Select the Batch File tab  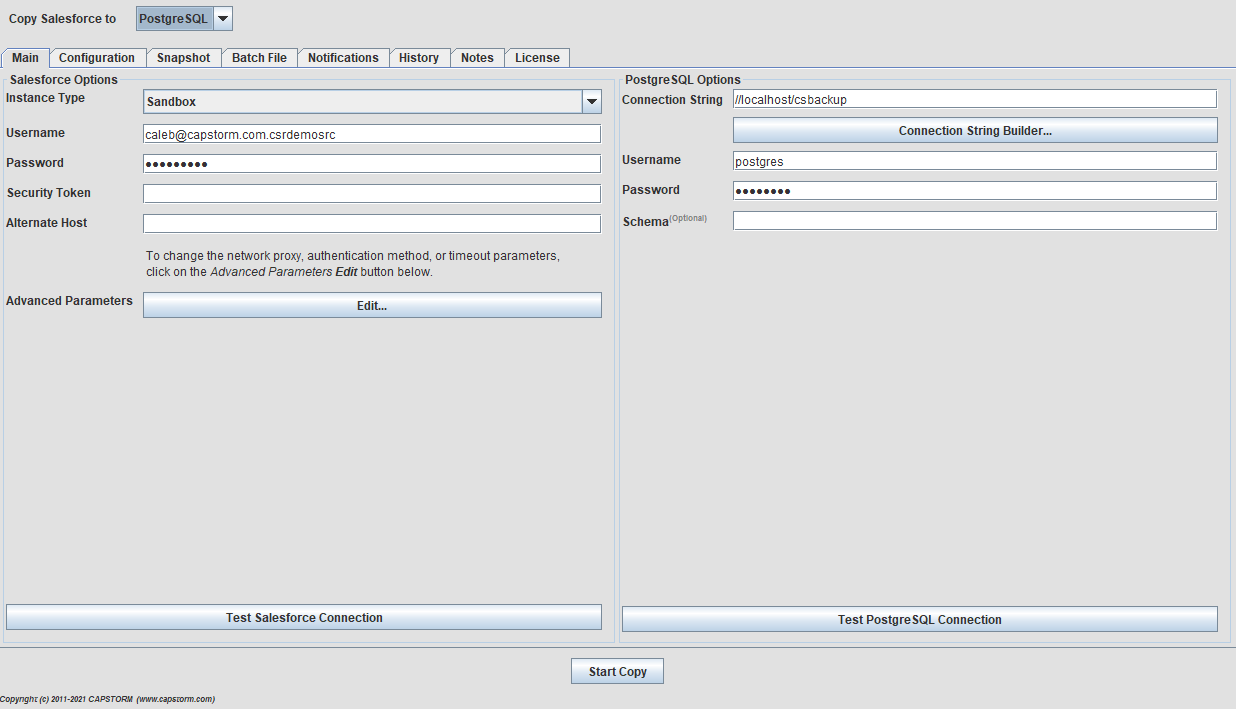click(259, 58)
